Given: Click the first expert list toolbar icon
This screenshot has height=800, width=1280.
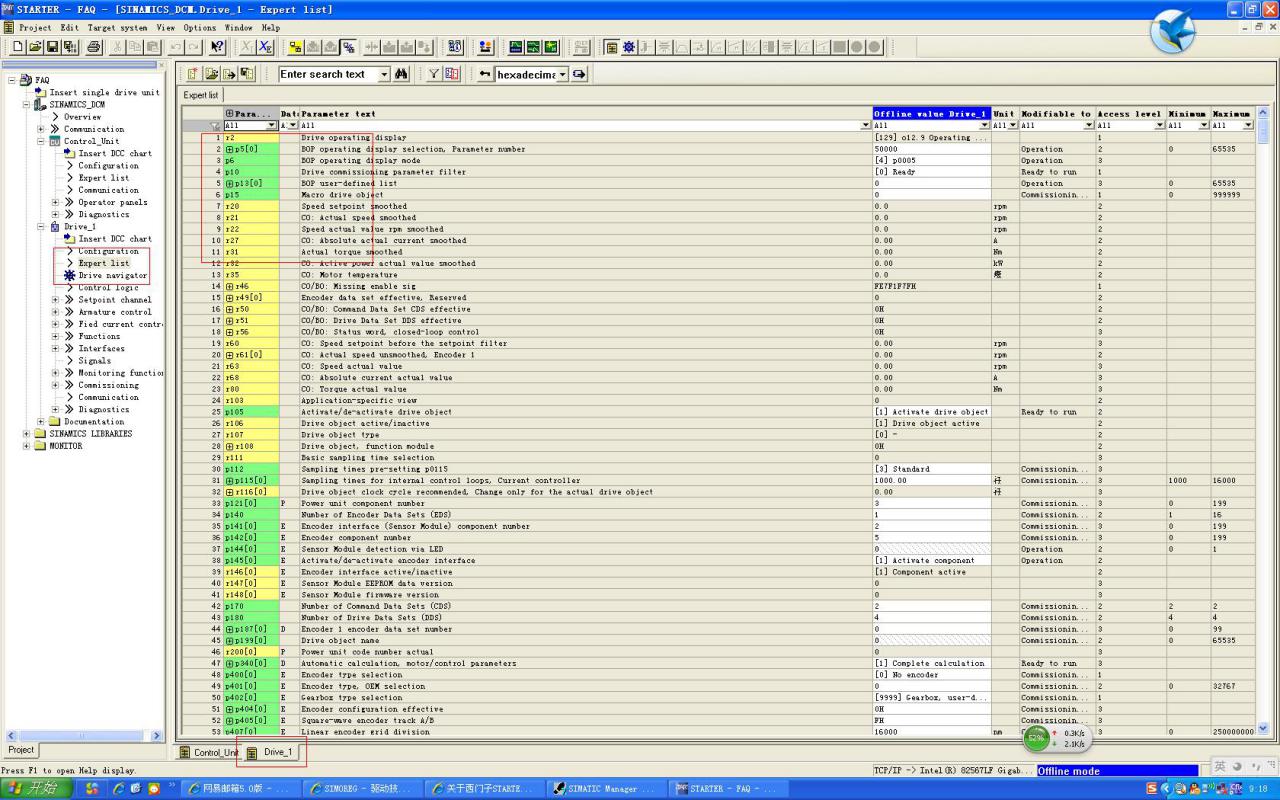Looking at the screenshot, I should [x=192, y=74].
